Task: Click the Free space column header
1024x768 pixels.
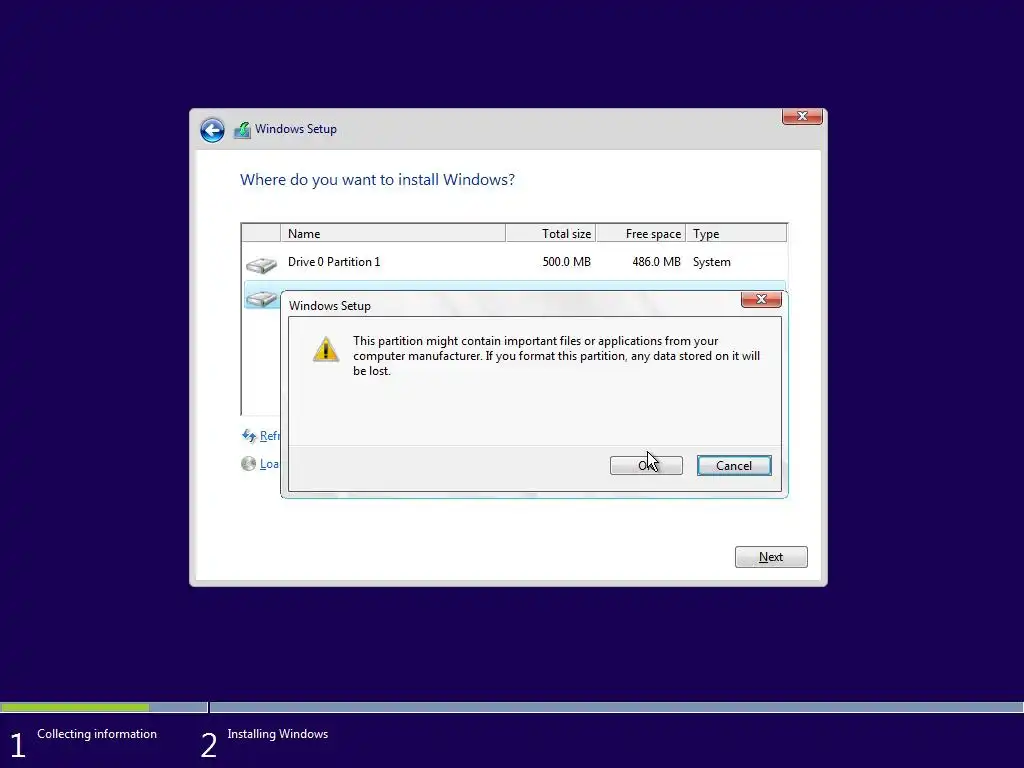Action: tap(641, 233)
